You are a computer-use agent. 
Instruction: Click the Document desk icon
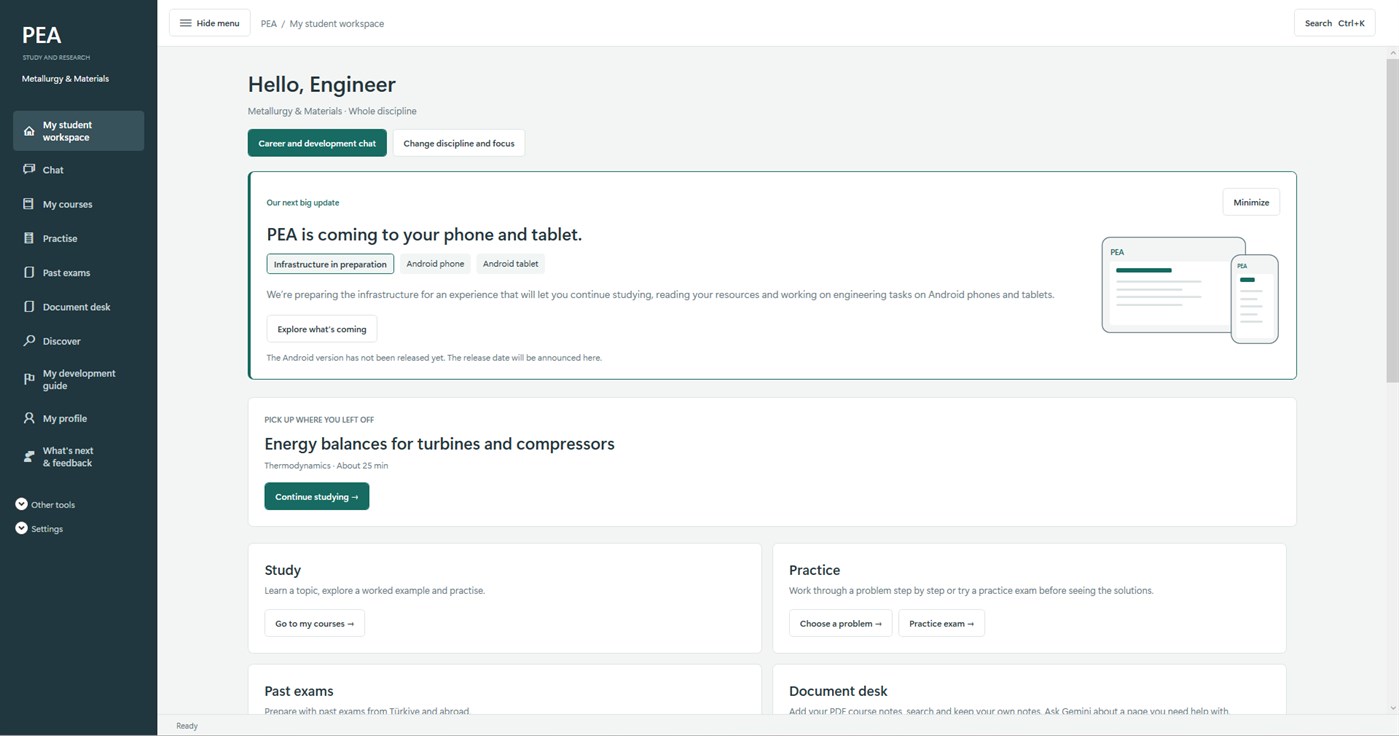click(x=29, y=306)
